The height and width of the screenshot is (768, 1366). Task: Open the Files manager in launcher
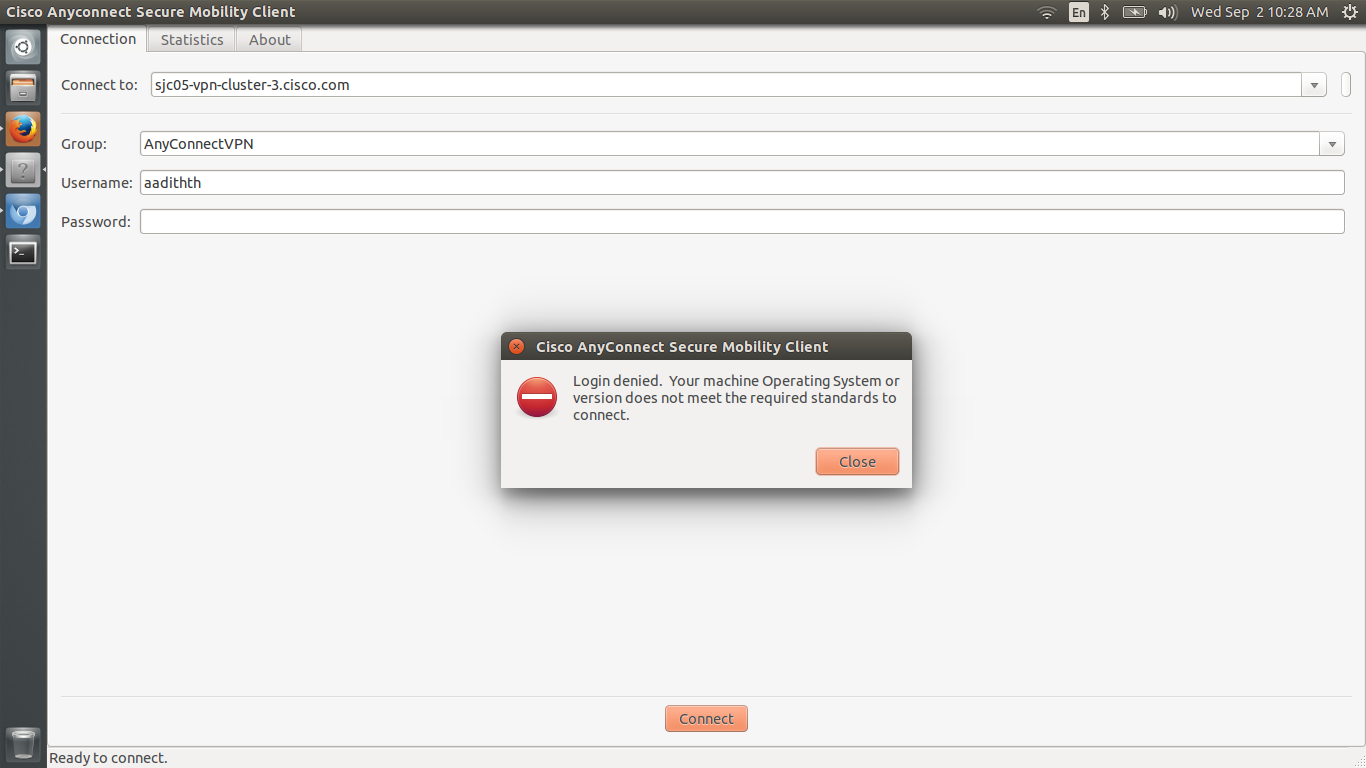click(x=23, y=88)
